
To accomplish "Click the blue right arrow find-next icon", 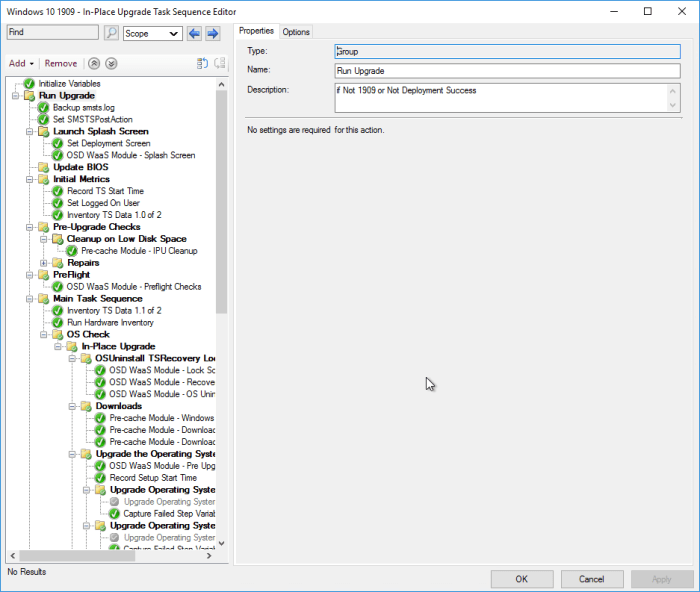I will (212, 33).
